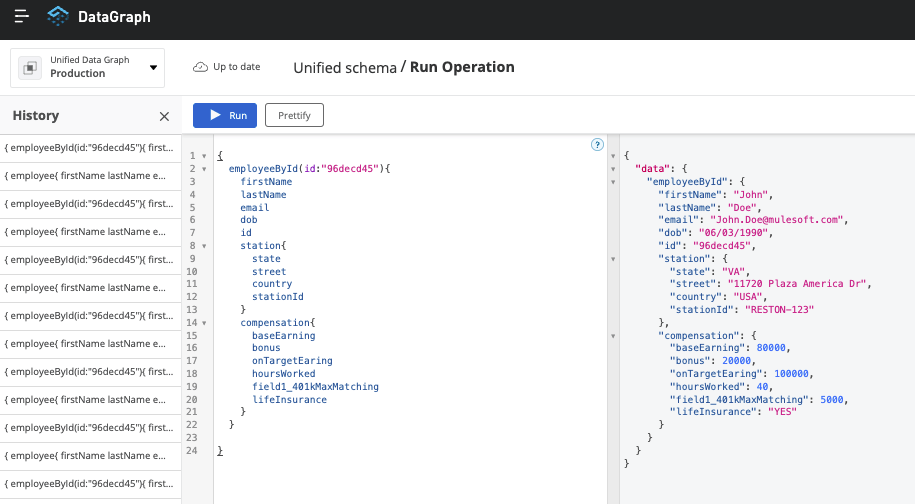
Task: Click the baseEarning field on line 15
Action: 284,336
